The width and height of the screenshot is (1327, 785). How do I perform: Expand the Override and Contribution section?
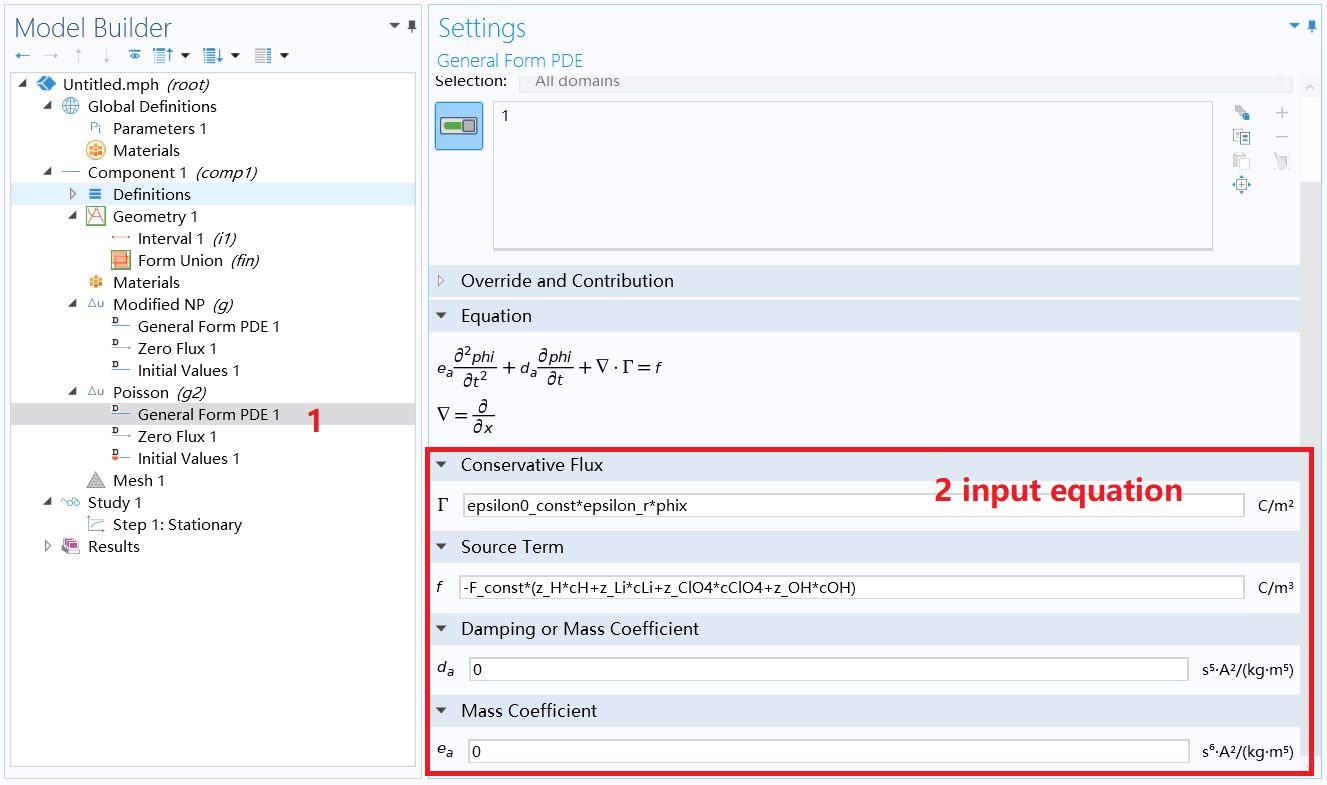[x=442, y=281]
